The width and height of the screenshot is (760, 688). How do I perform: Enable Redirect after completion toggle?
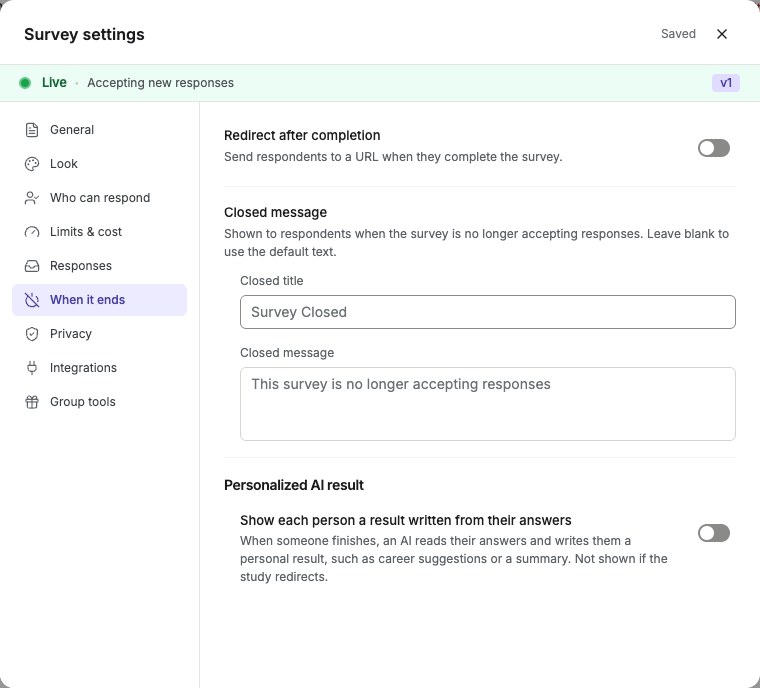[x=713, y=148]
